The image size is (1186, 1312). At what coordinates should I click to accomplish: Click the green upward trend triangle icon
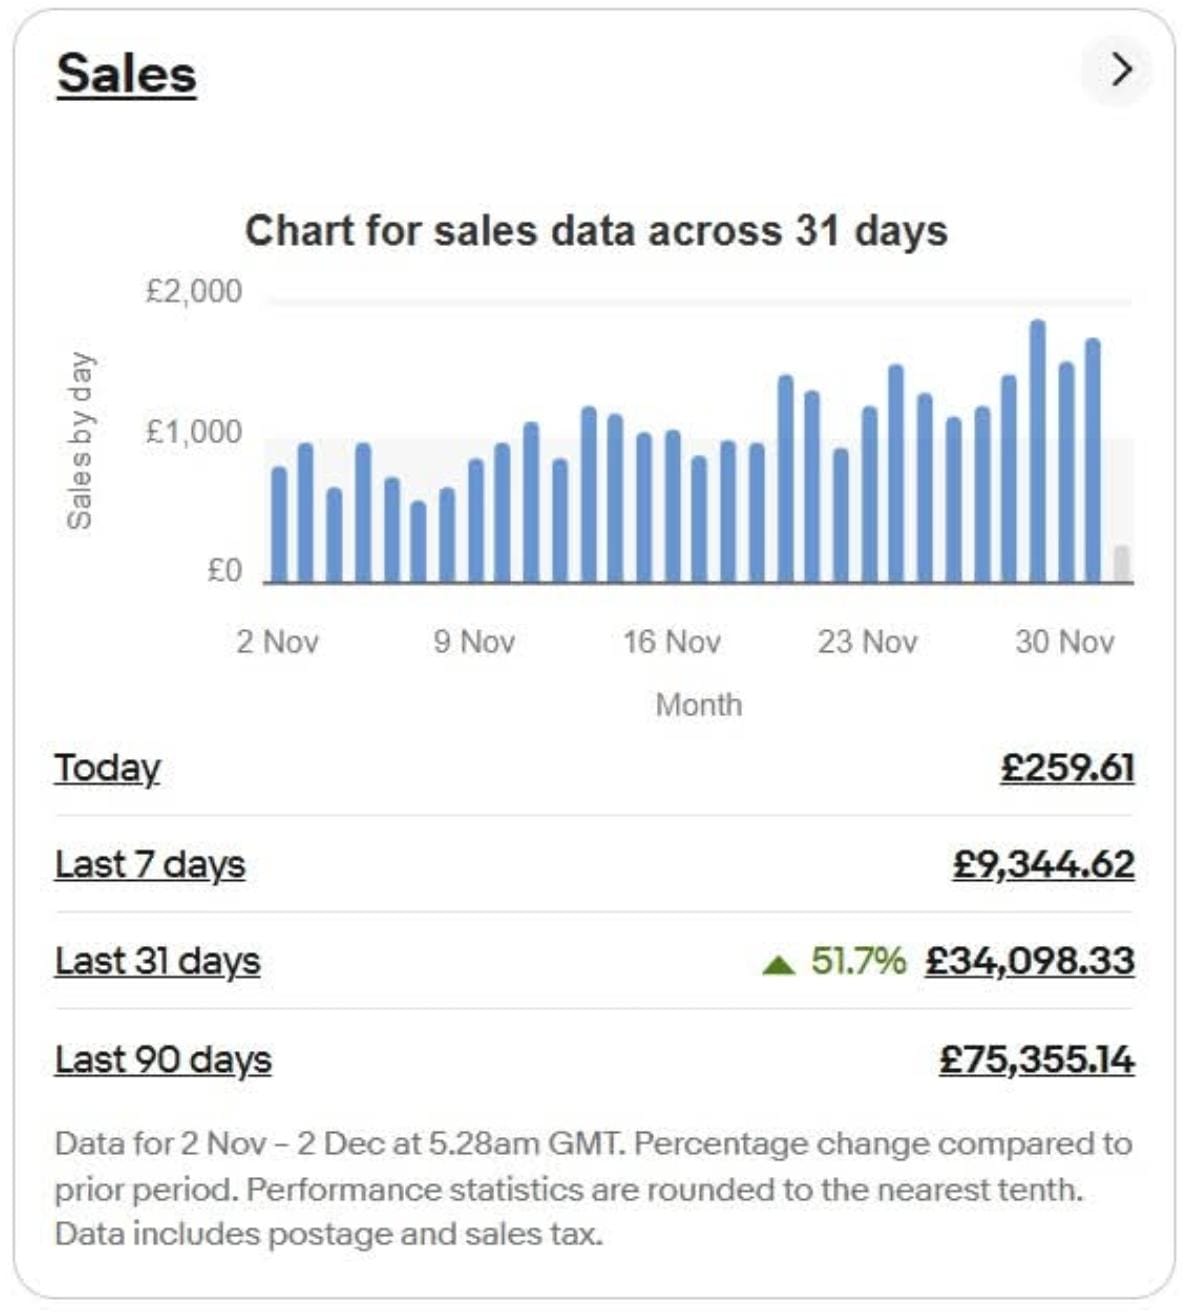point(778,964)
